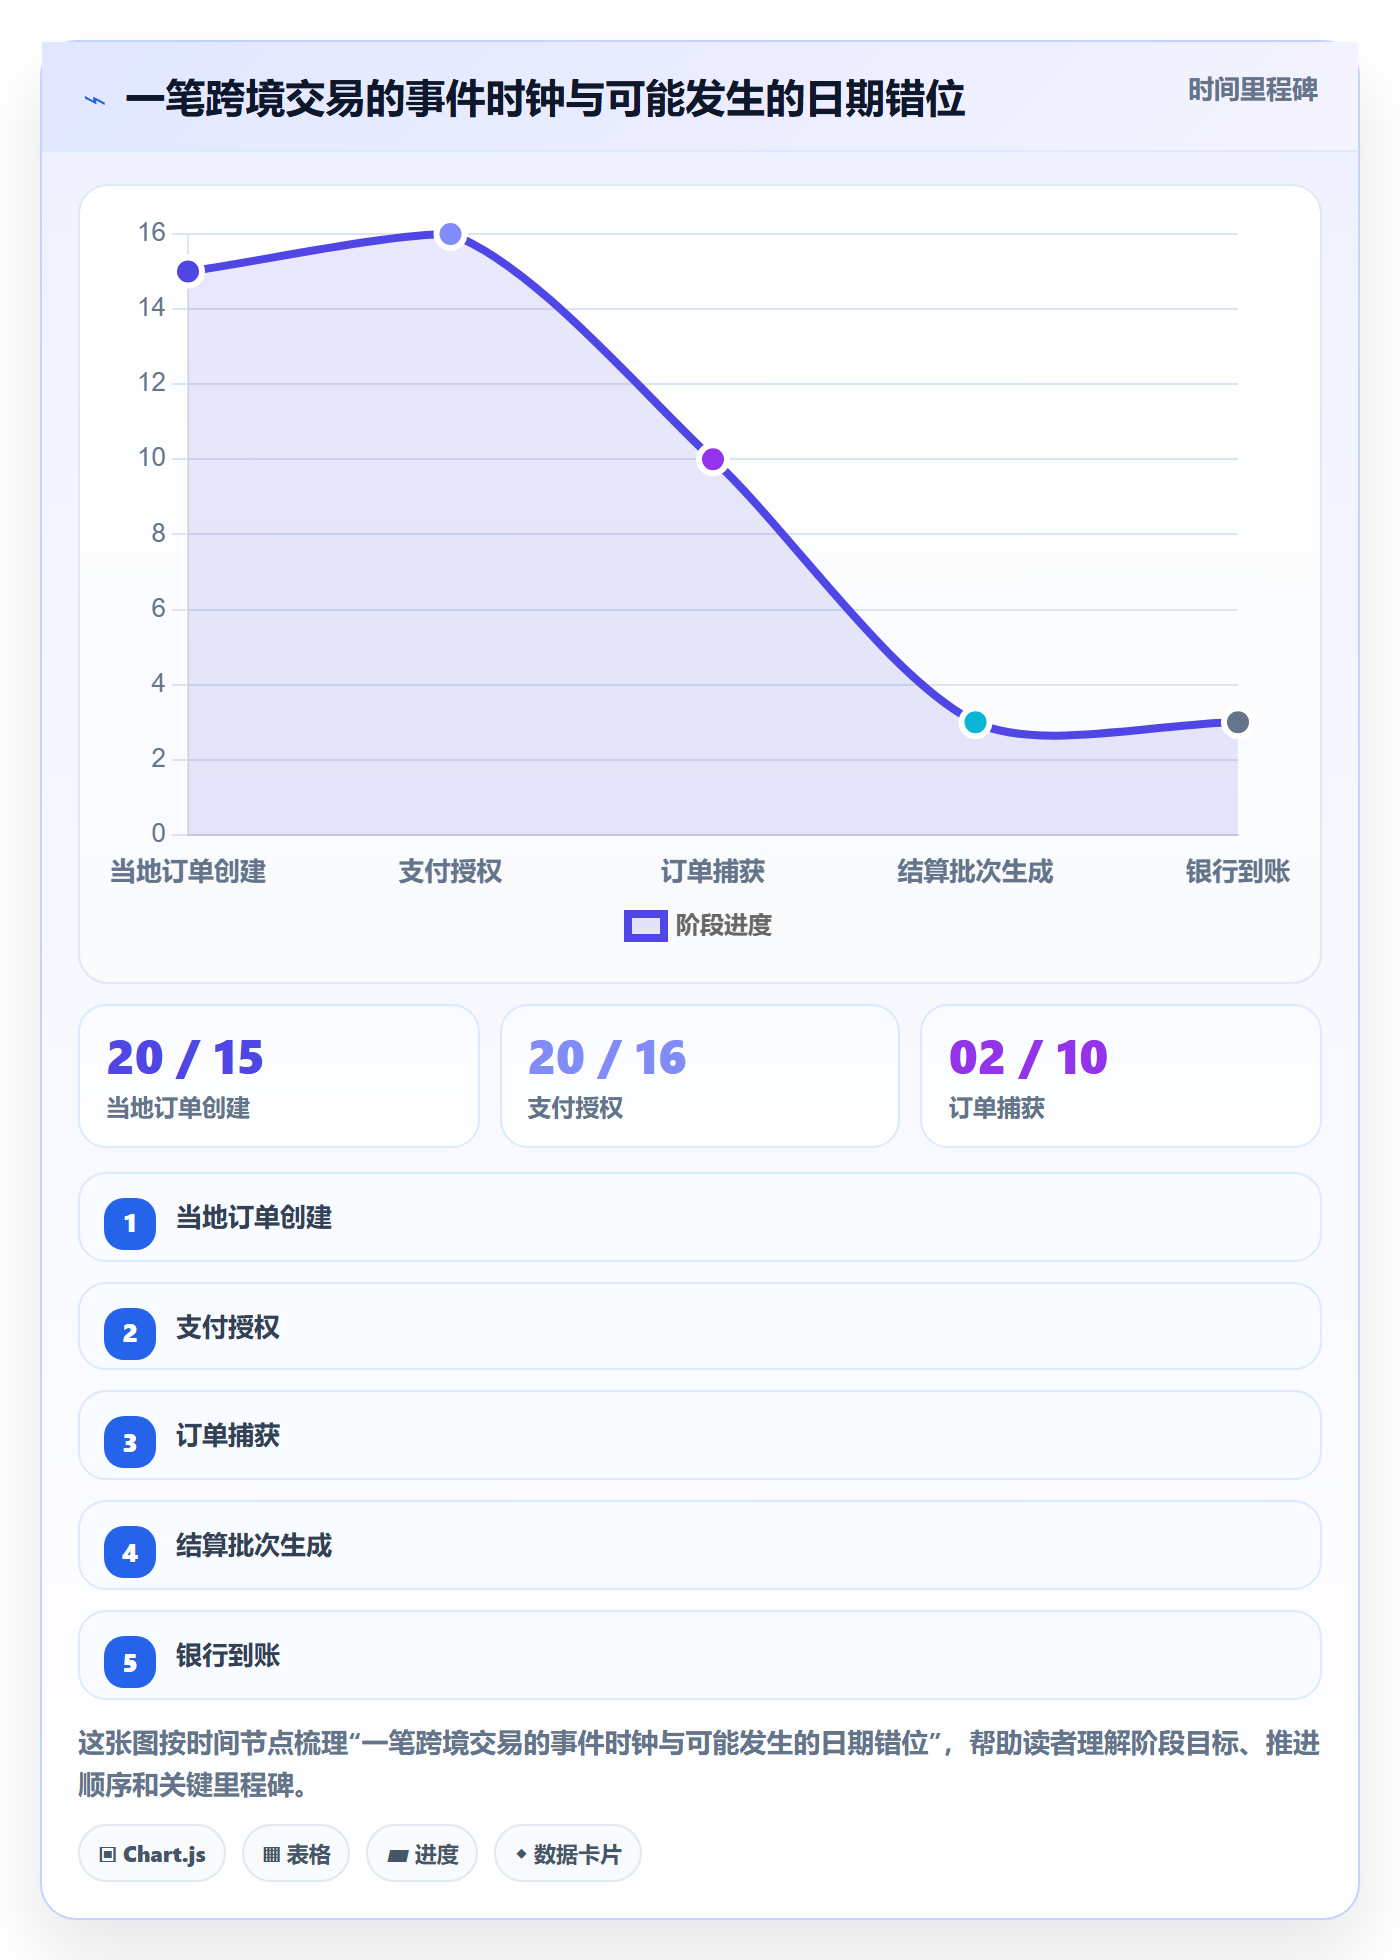Click the y-axis value 10
Image resolution: width=1400 pixels, height=1960 pixels.
[152, 458]
